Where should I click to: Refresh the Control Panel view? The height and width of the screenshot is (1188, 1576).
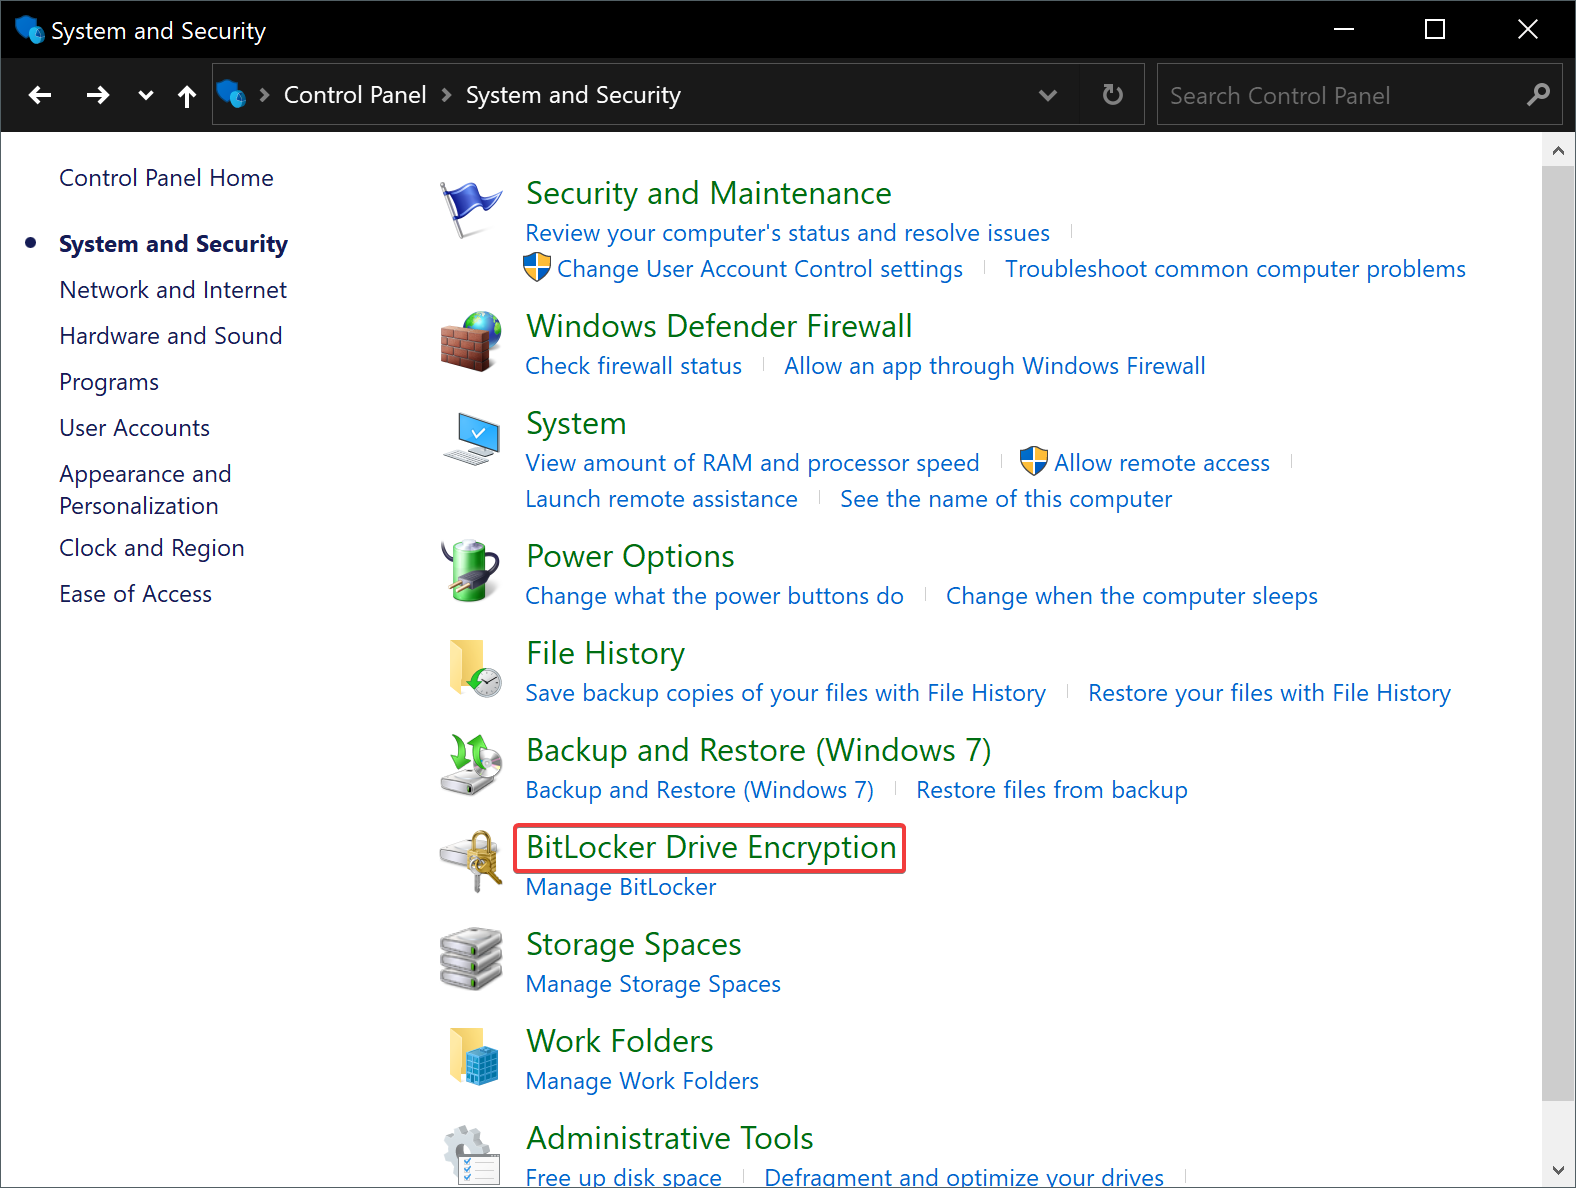coord(1112,95)
